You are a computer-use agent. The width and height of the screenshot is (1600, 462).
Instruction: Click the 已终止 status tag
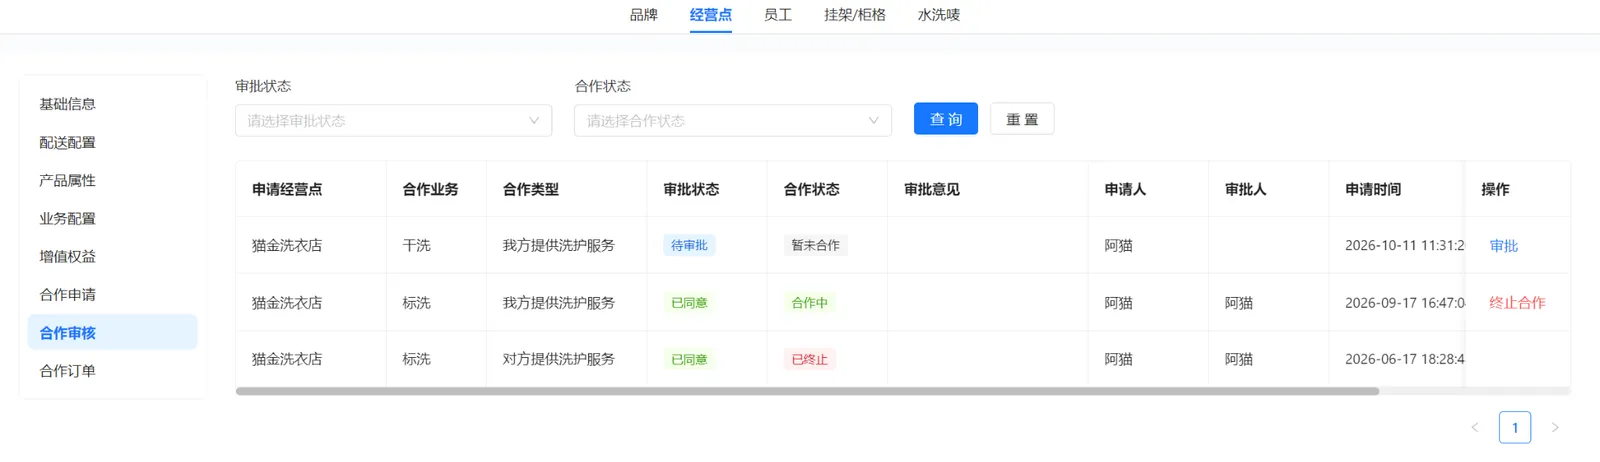810,359
